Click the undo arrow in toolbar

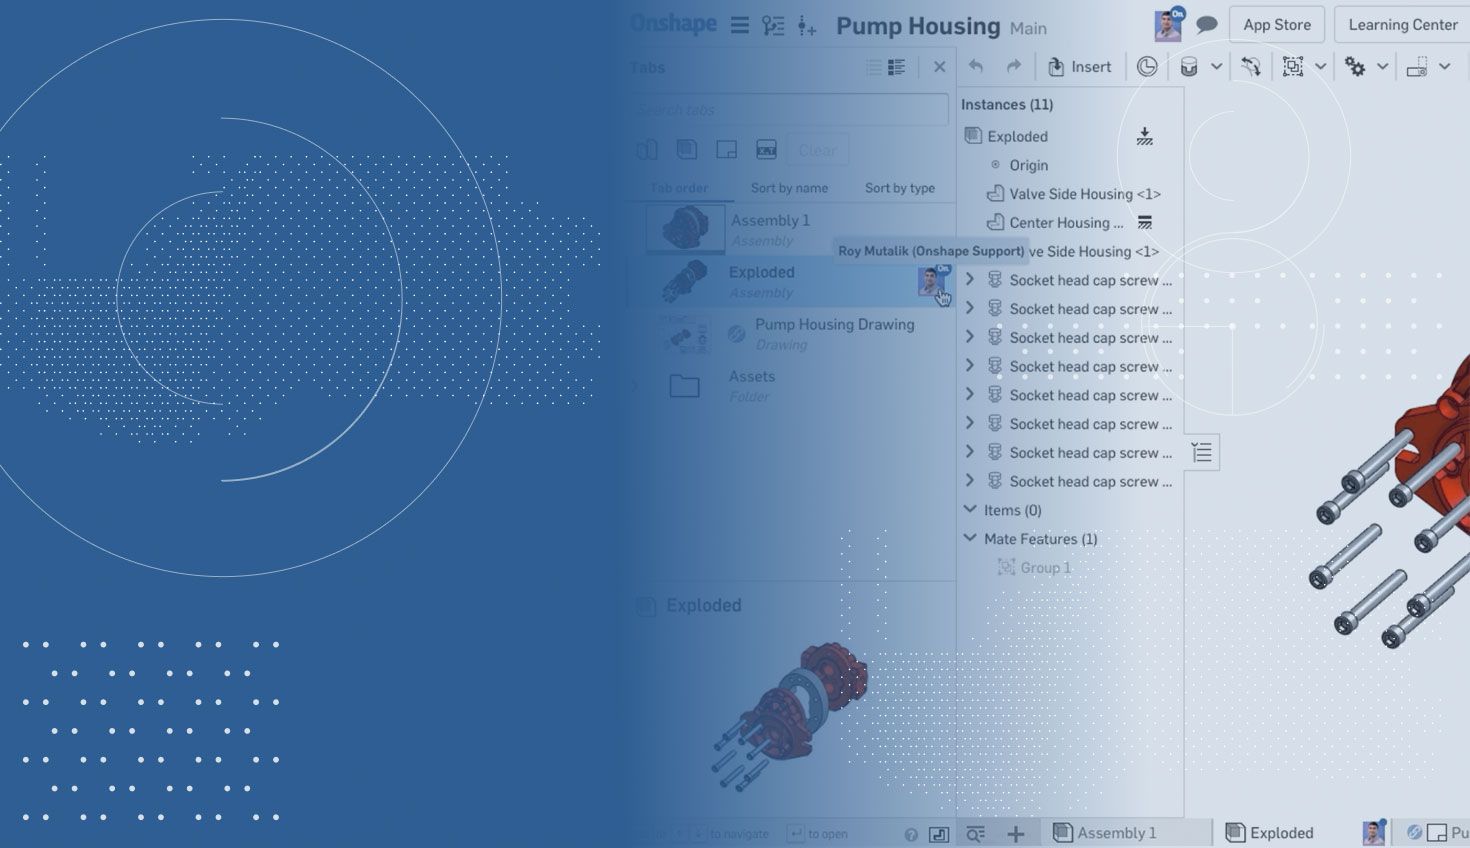[x=976, y=67]
